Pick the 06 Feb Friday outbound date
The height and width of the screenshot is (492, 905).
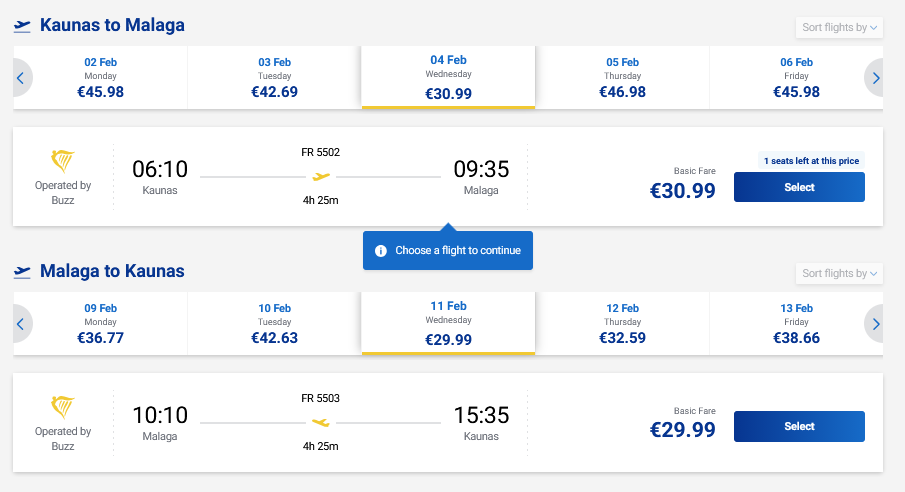click(796, 77)
